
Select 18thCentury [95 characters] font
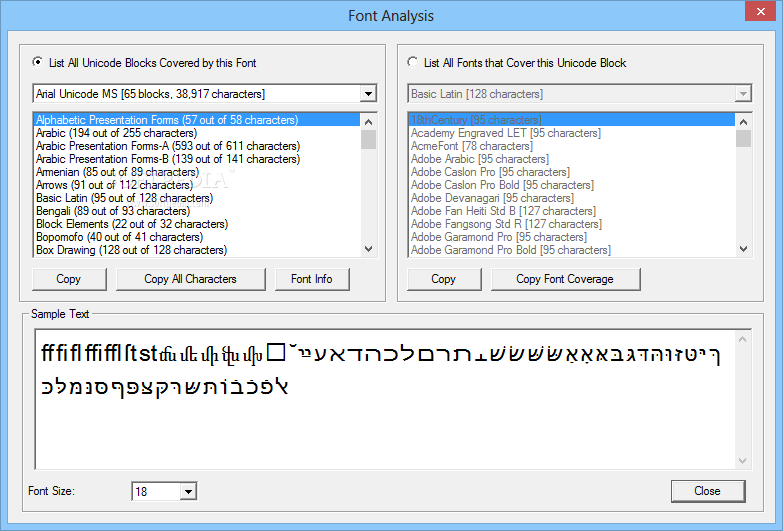pos(572,120)
